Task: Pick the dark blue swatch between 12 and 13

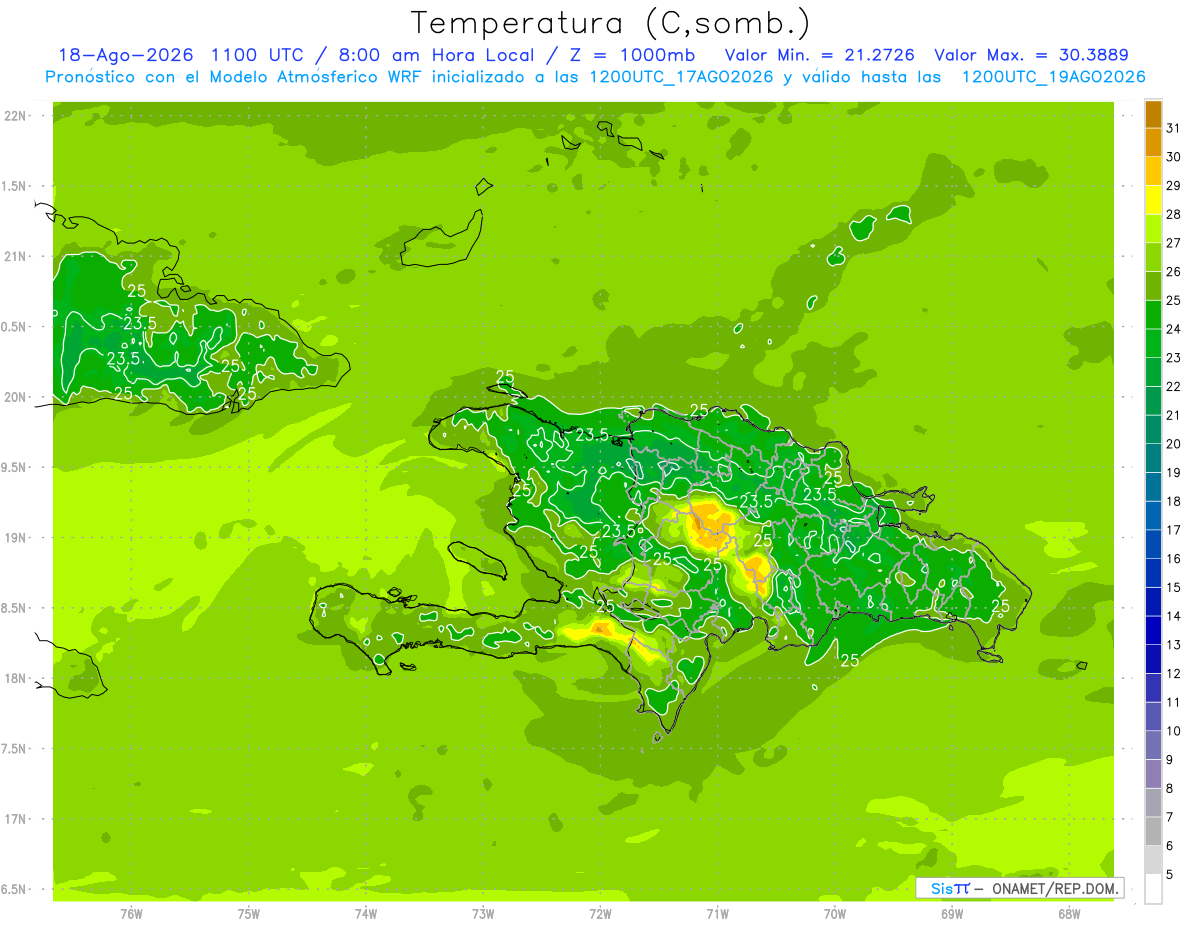Action: click(1153, 660)
